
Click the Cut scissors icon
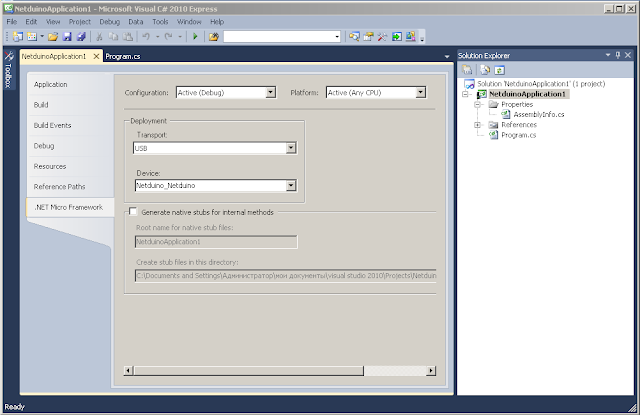coord(99,37)
